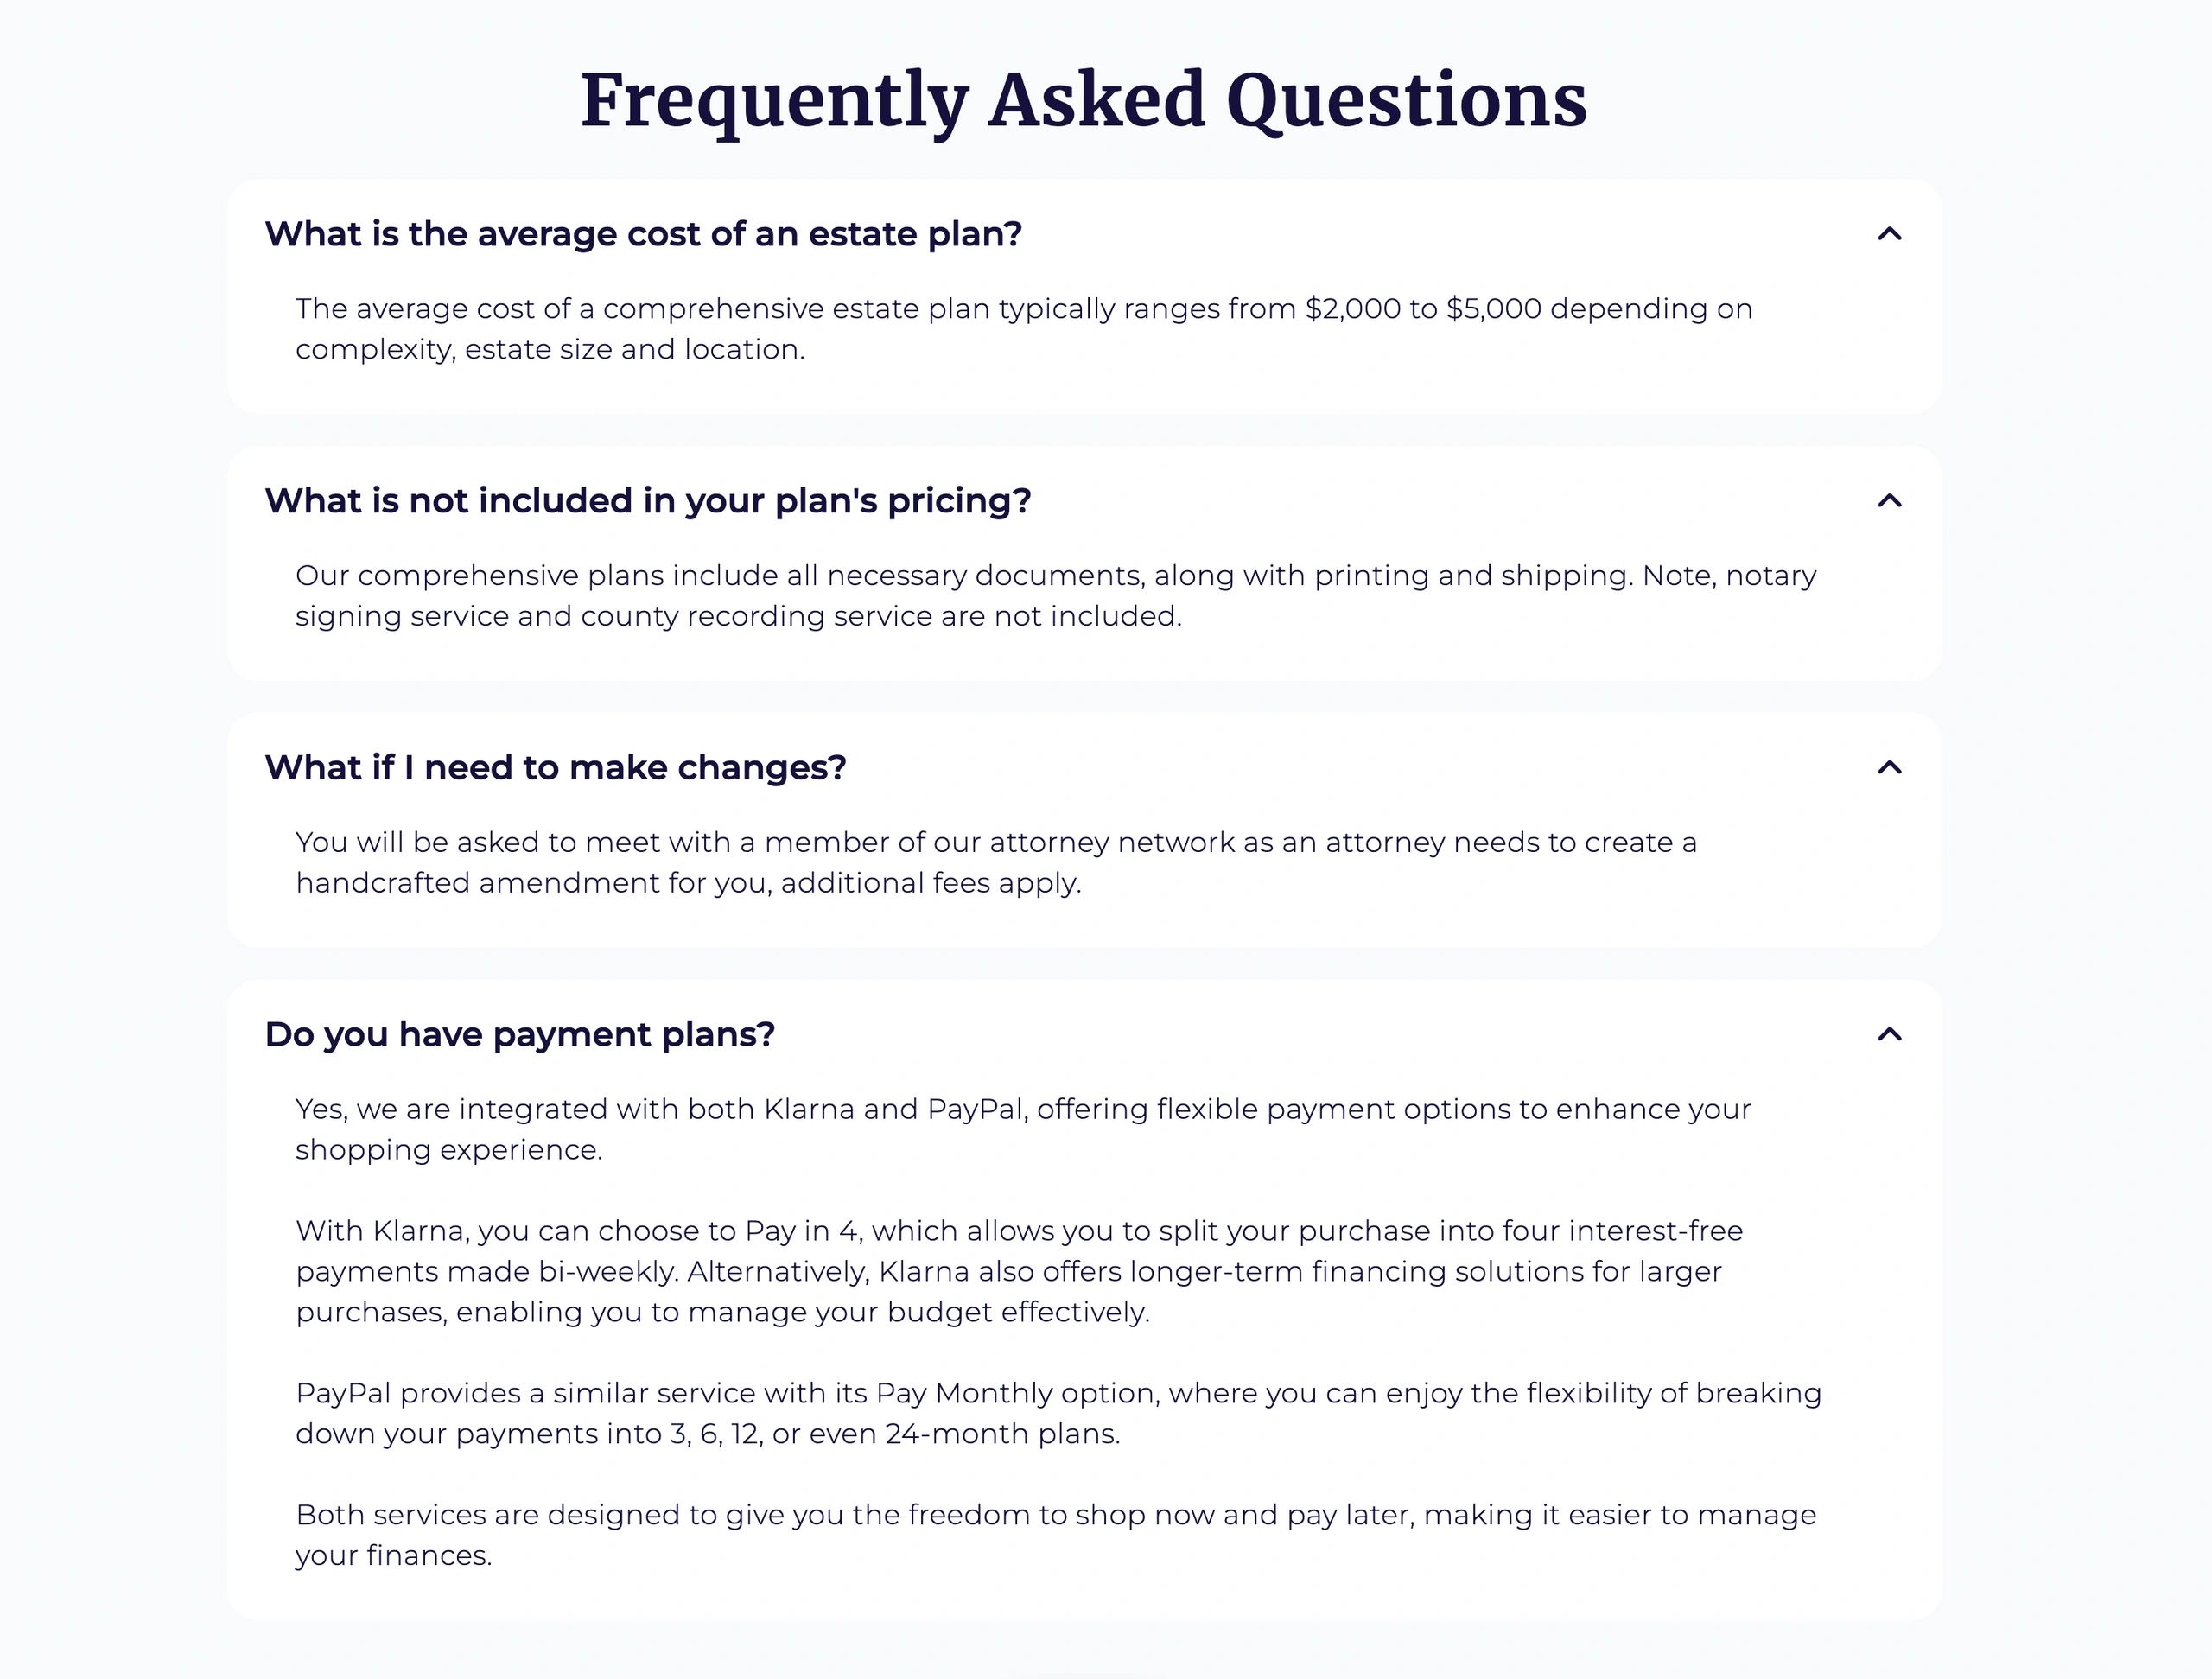Screen dimensions: 2212x1679
Task: Click the 'Frequently Asked Questions' page title
Action: coord(1083,100)
